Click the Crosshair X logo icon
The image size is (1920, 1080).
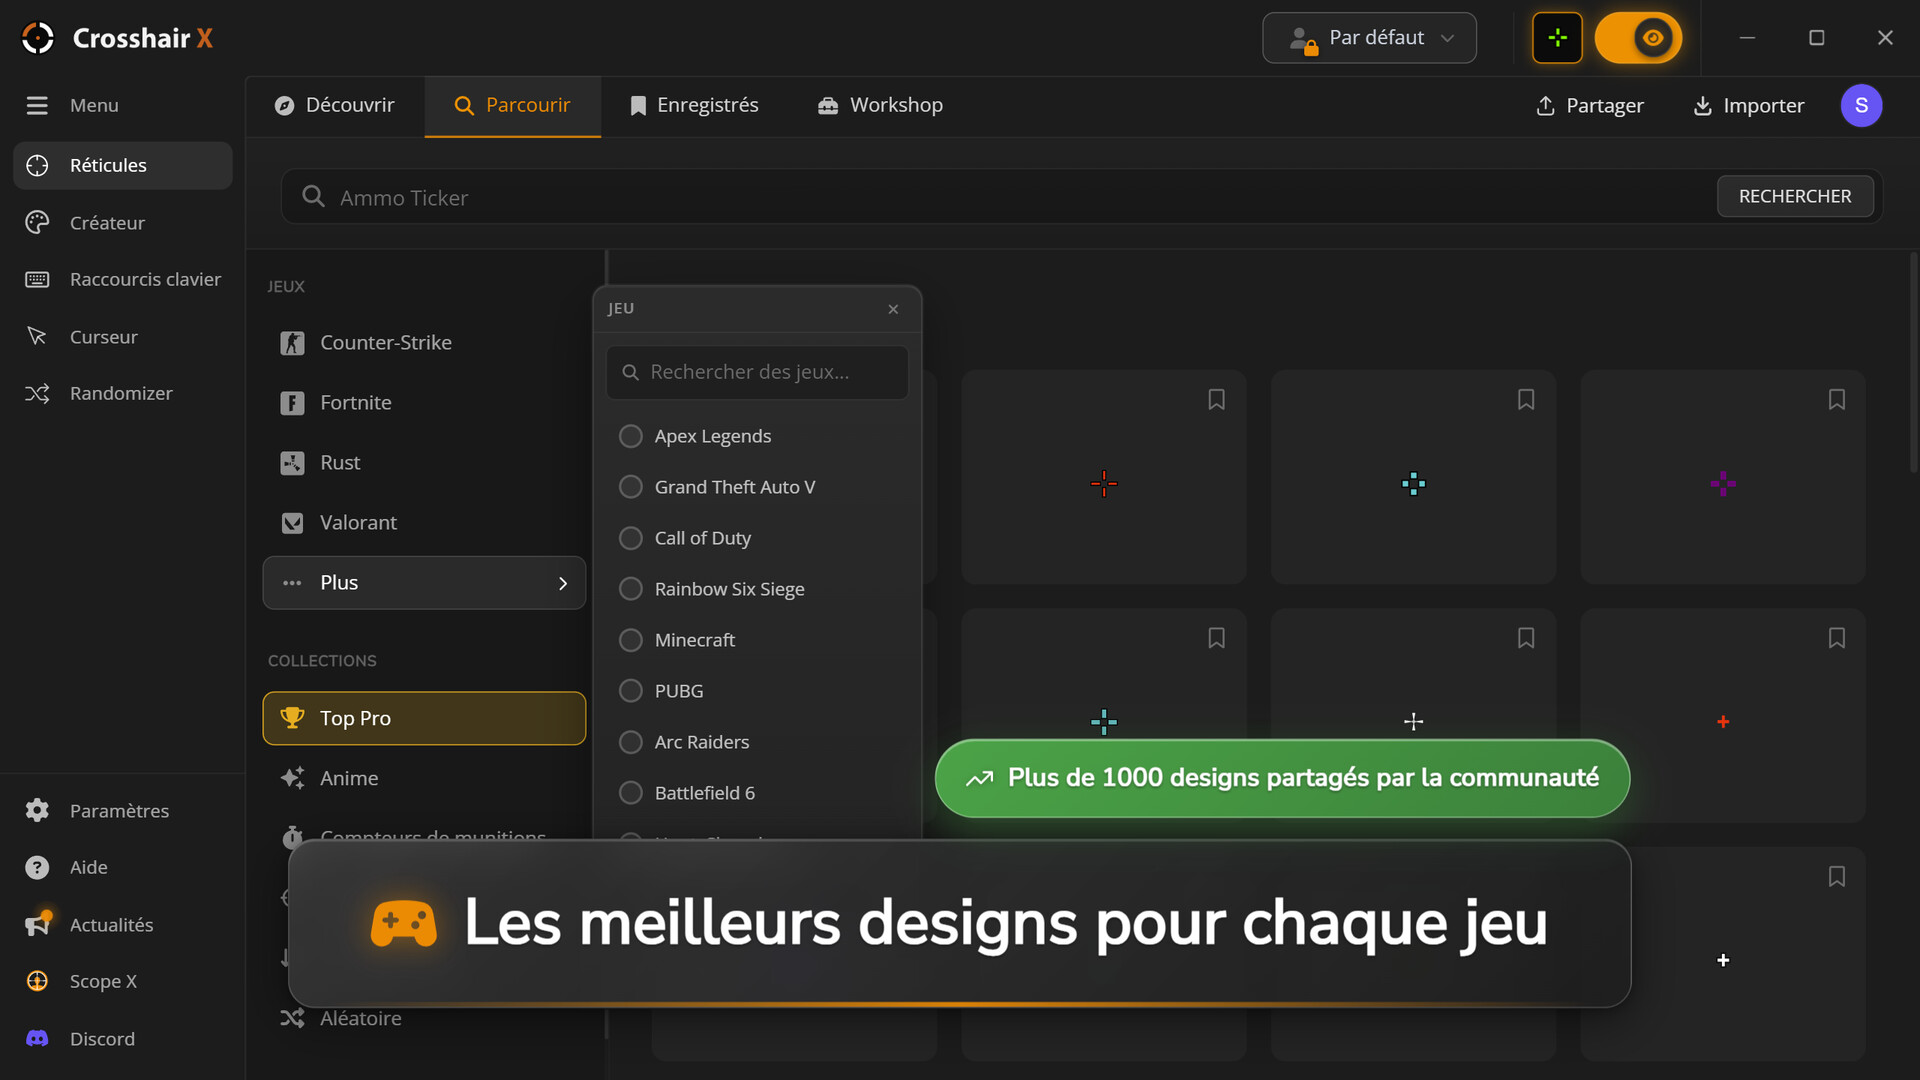tap(38, 38)
